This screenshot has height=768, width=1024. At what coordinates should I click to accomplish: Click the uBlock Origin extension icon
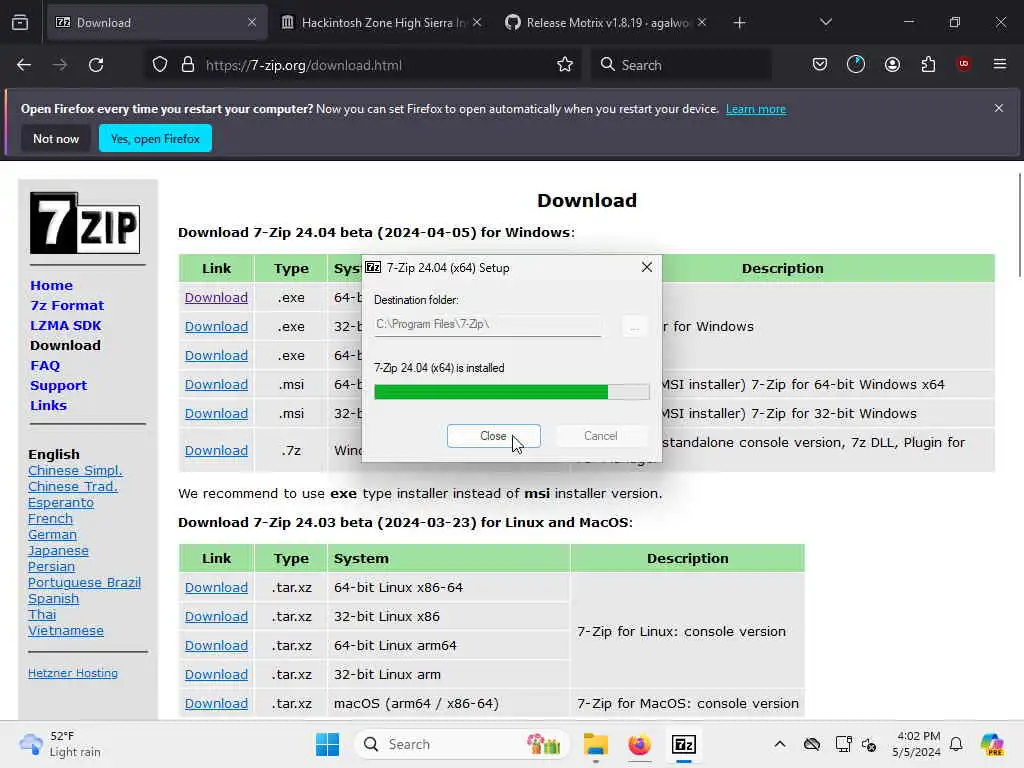coord(963,64)
